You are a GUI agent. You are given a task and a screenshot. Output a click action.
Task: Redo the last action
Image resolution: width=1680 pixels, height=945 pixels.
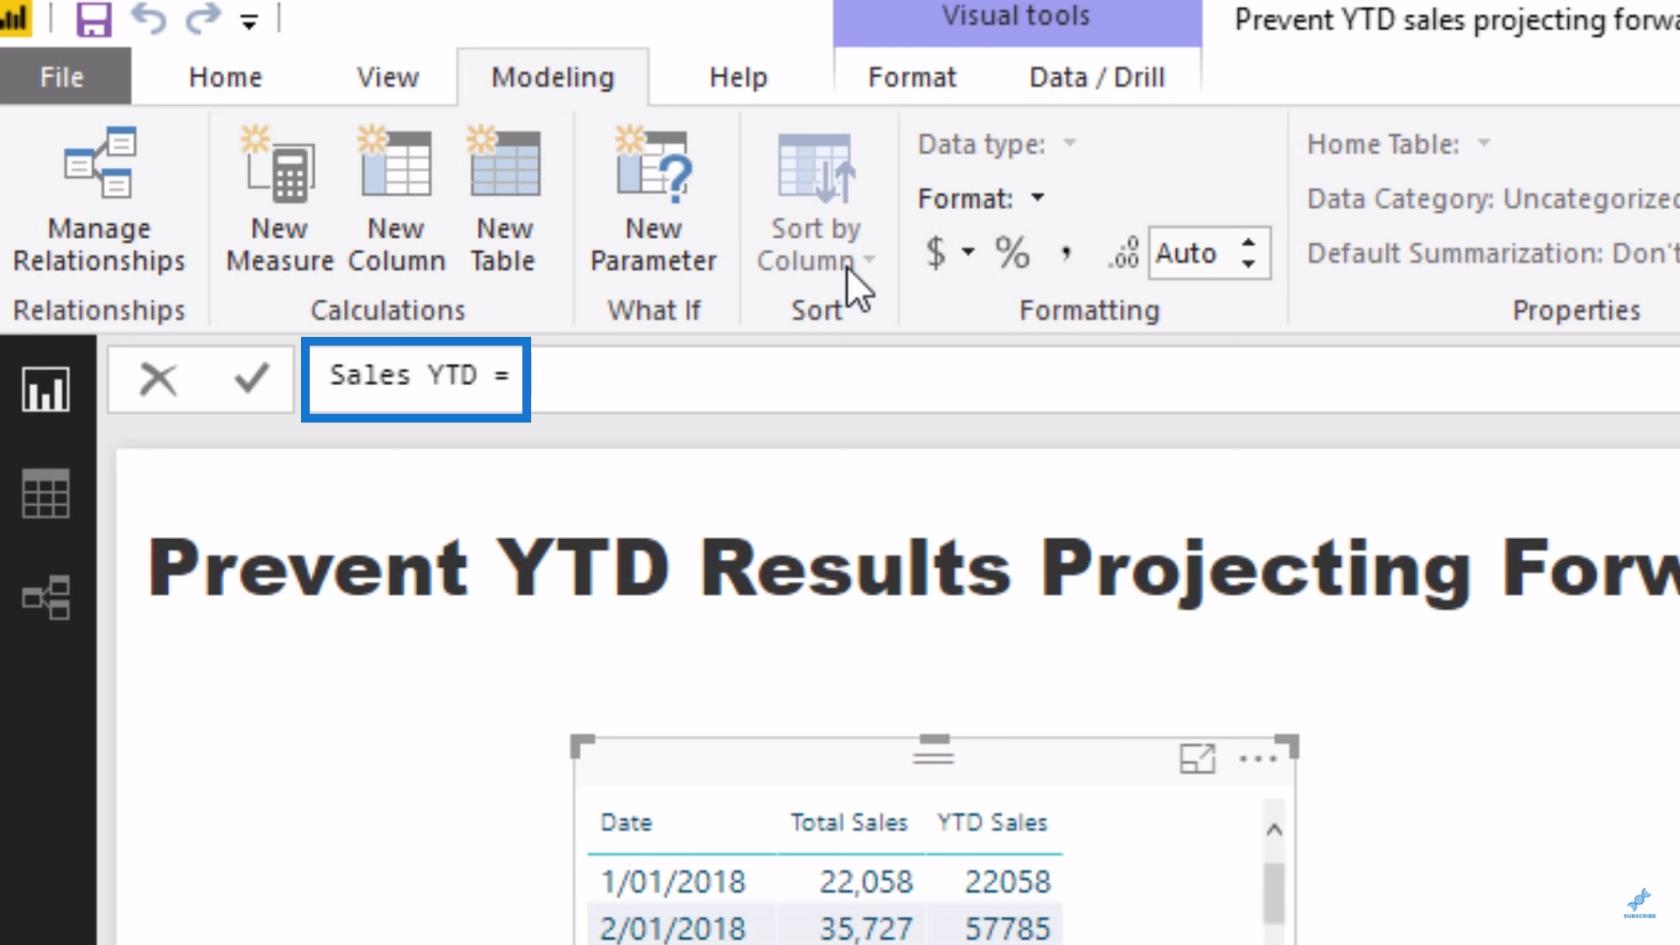[x=203, y=18]
